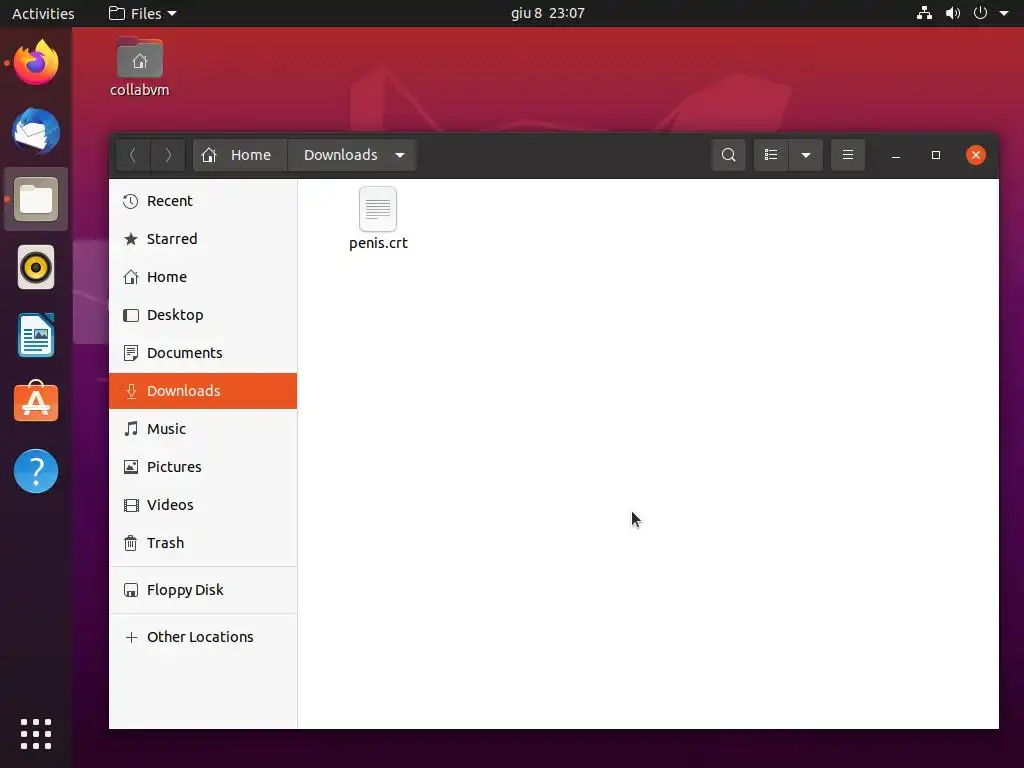Open Pictures in the sidebar
Image resolution: width=1024 pixels, height=768 pixels.
point(203,466)
